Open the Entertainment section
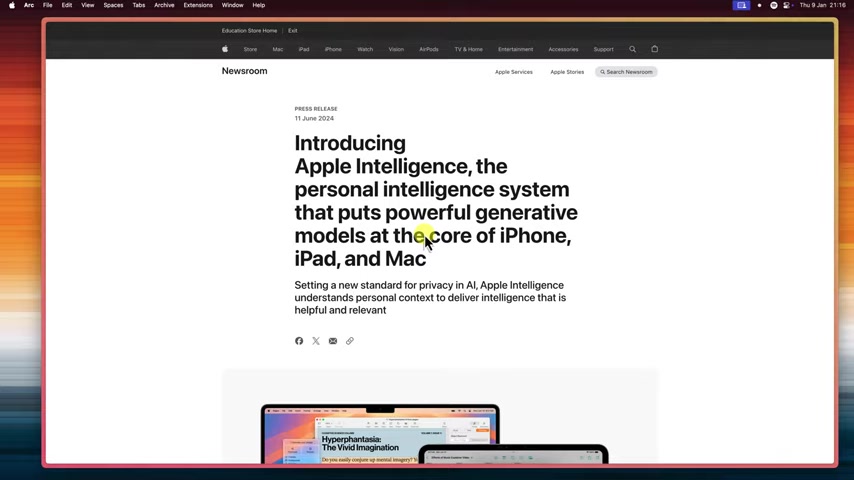854x480 pixels. coord(515,50)
